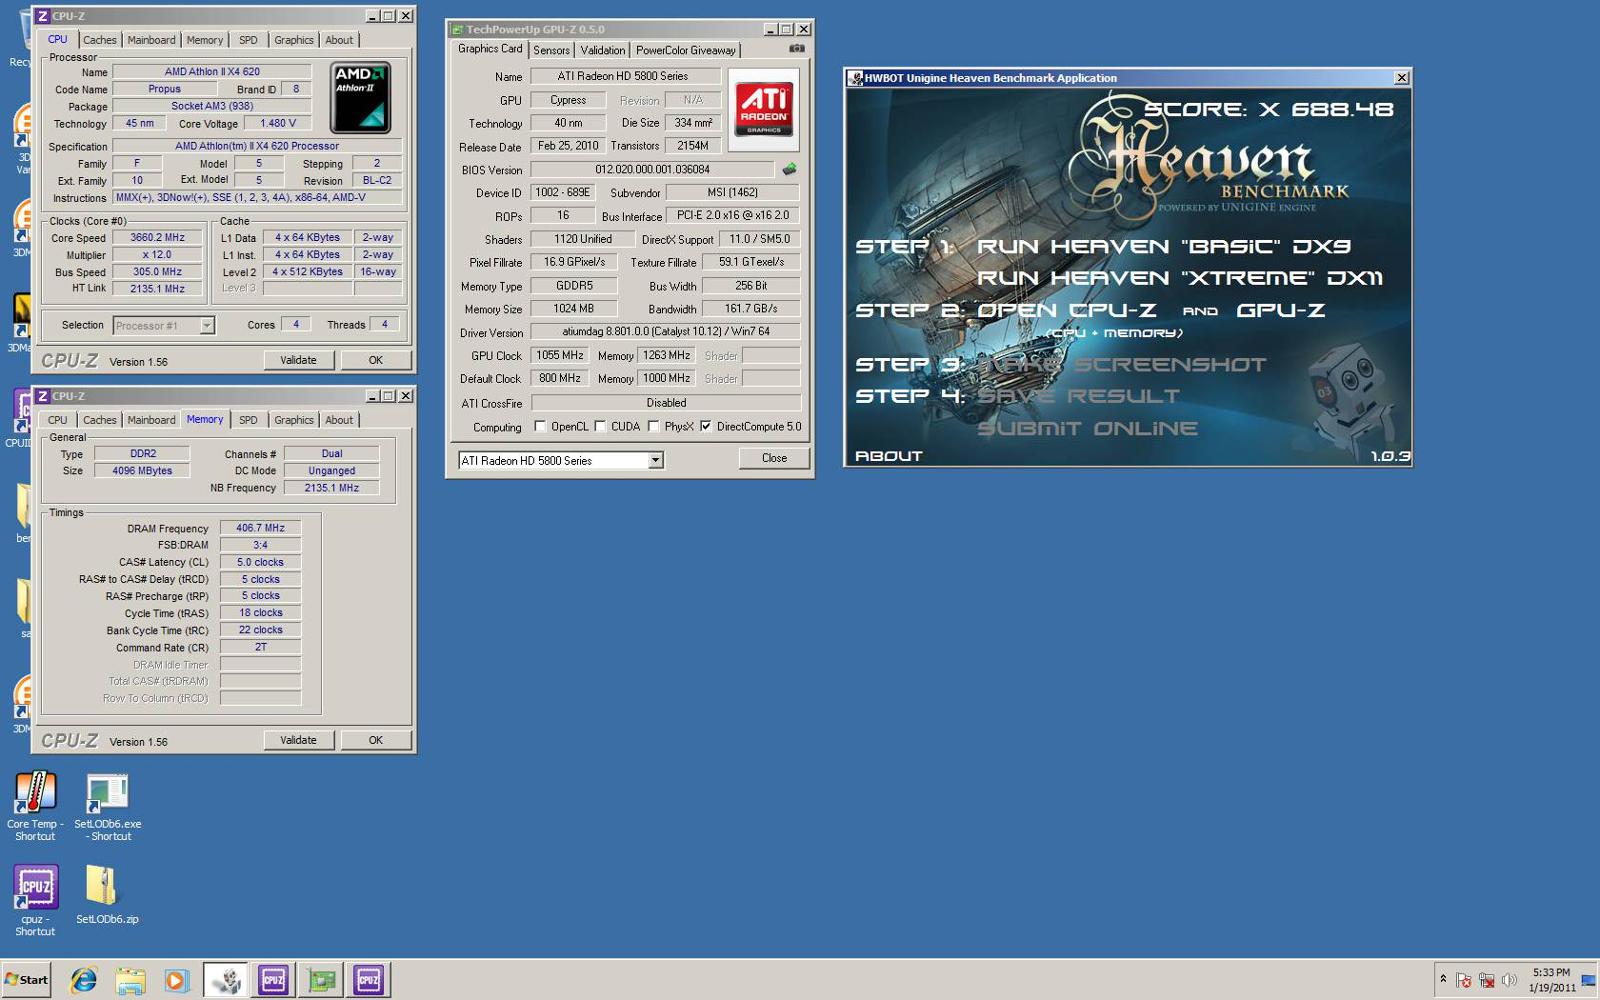The height and width of the screenshot is (1000, 1600).
Task: Click the score text X 688.48
Action: coord(1326,109)
